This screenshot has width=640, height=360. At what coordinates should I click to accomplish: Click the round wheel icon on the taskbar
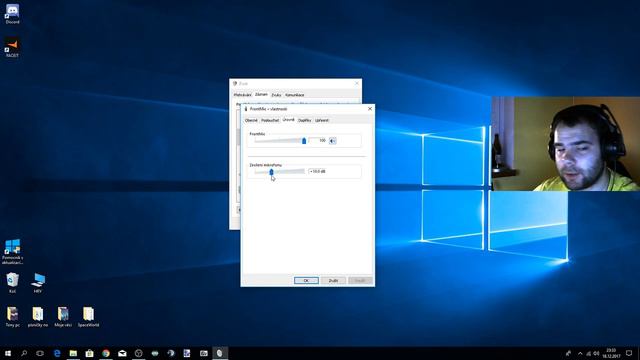coord(138,353)
